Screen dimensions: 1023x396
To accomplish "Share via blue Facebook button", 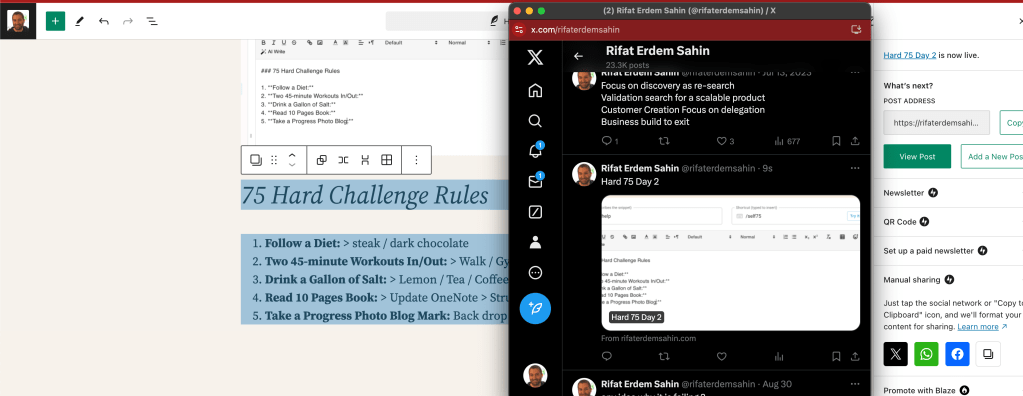I will click(x=957, y=354).
